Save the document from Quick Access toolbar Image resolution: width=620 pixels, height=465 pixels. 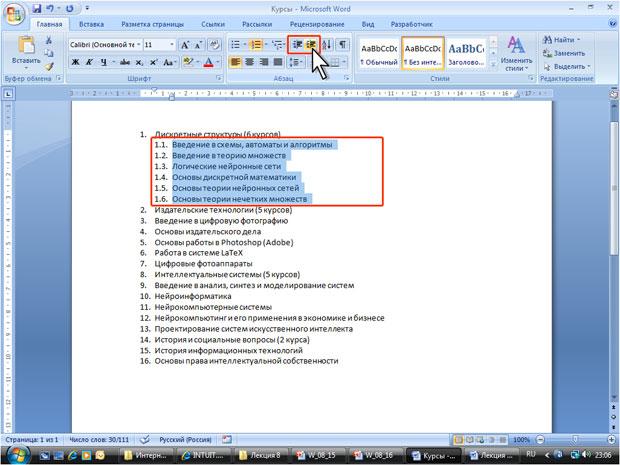(37, 8)
